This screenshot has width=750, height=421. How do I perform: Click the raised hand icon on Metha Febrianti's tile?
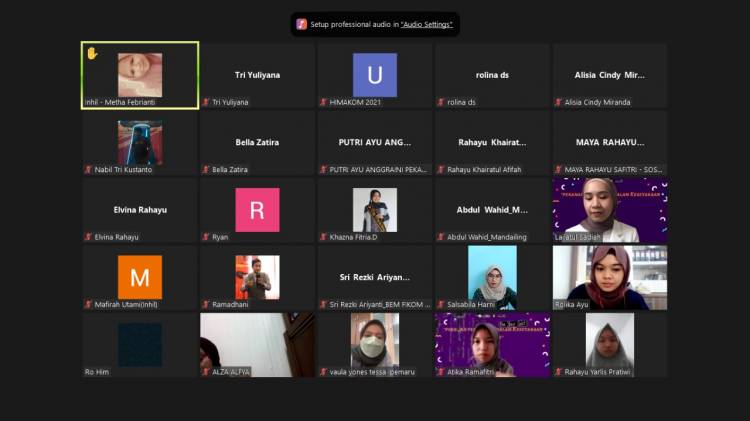click(92, 53)
